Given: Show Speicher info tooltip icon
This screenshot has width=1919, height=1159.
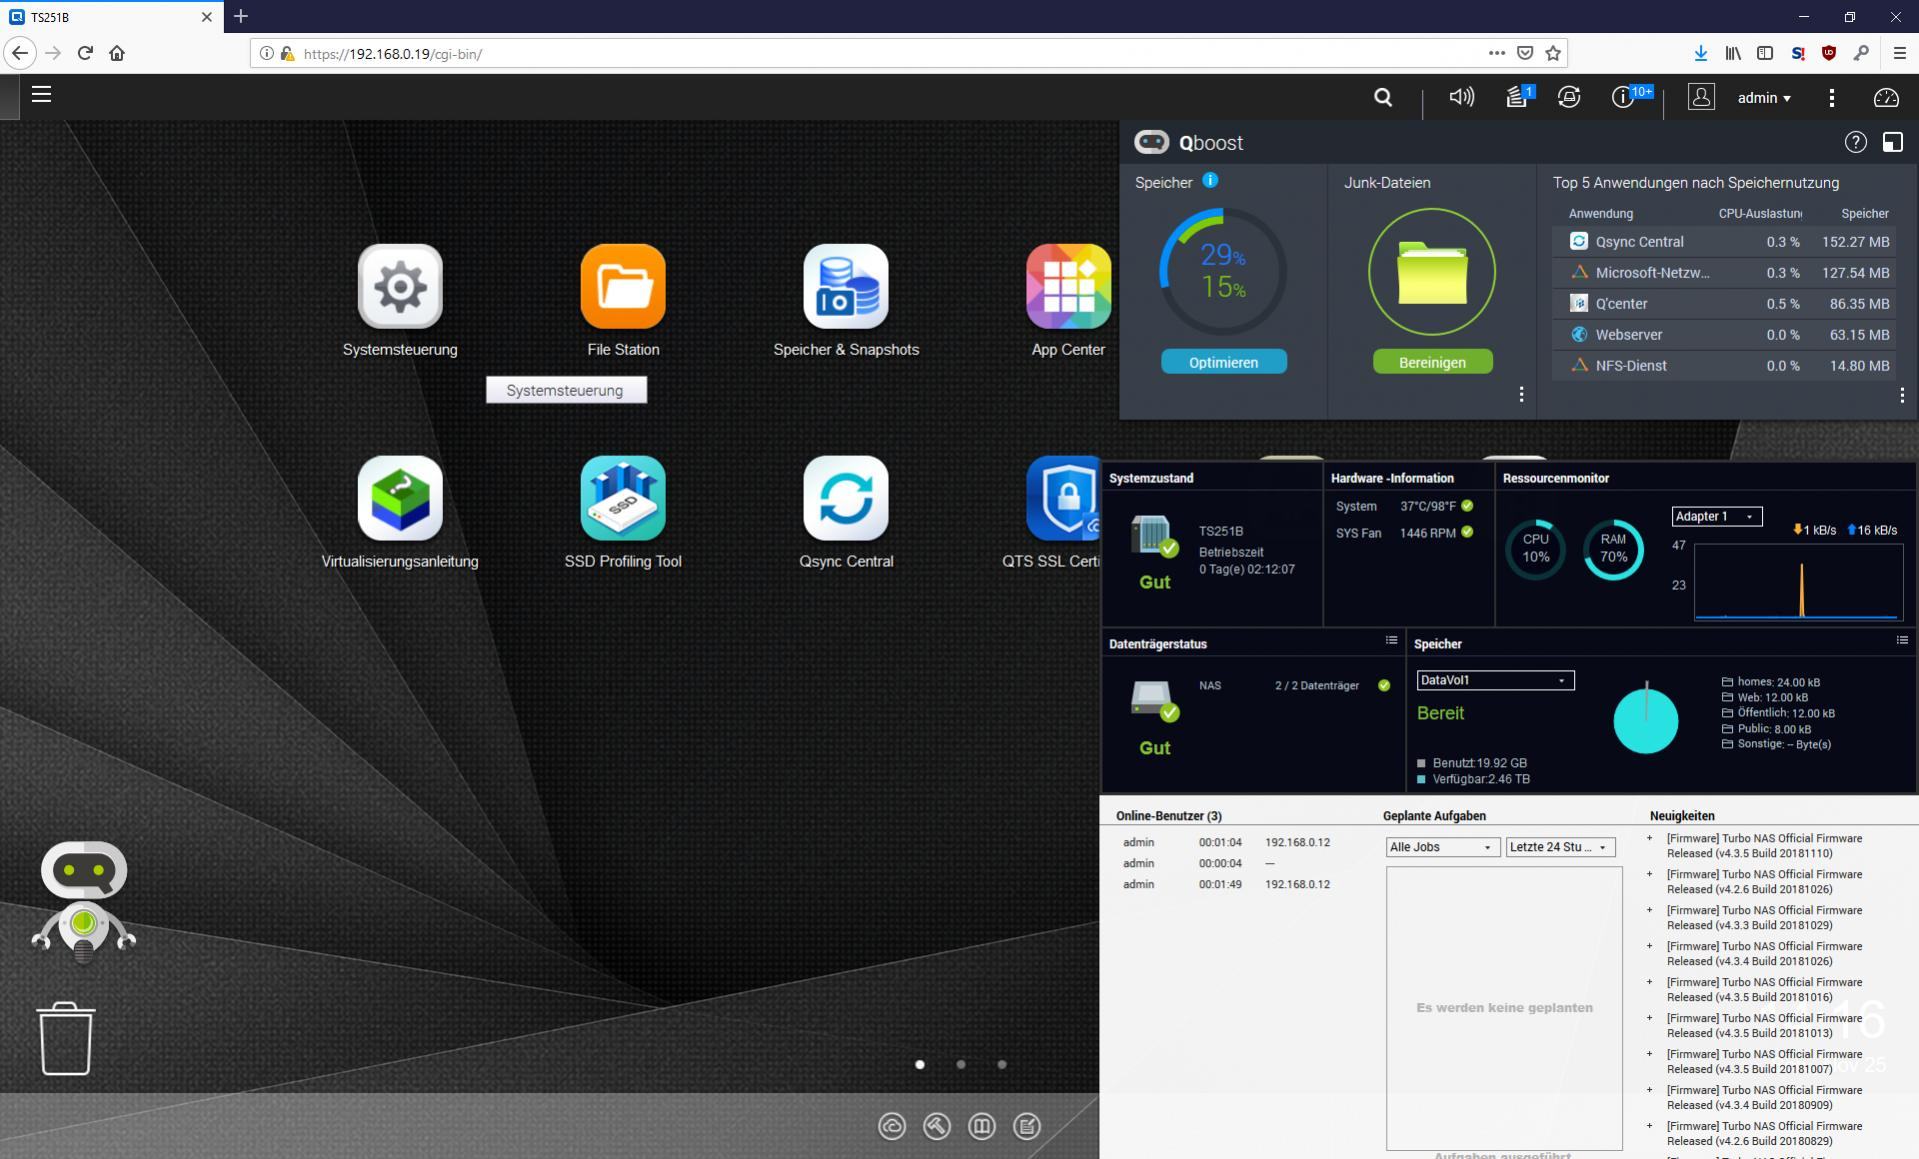Looking at the screenshot, I should (x=1210, y=181).
